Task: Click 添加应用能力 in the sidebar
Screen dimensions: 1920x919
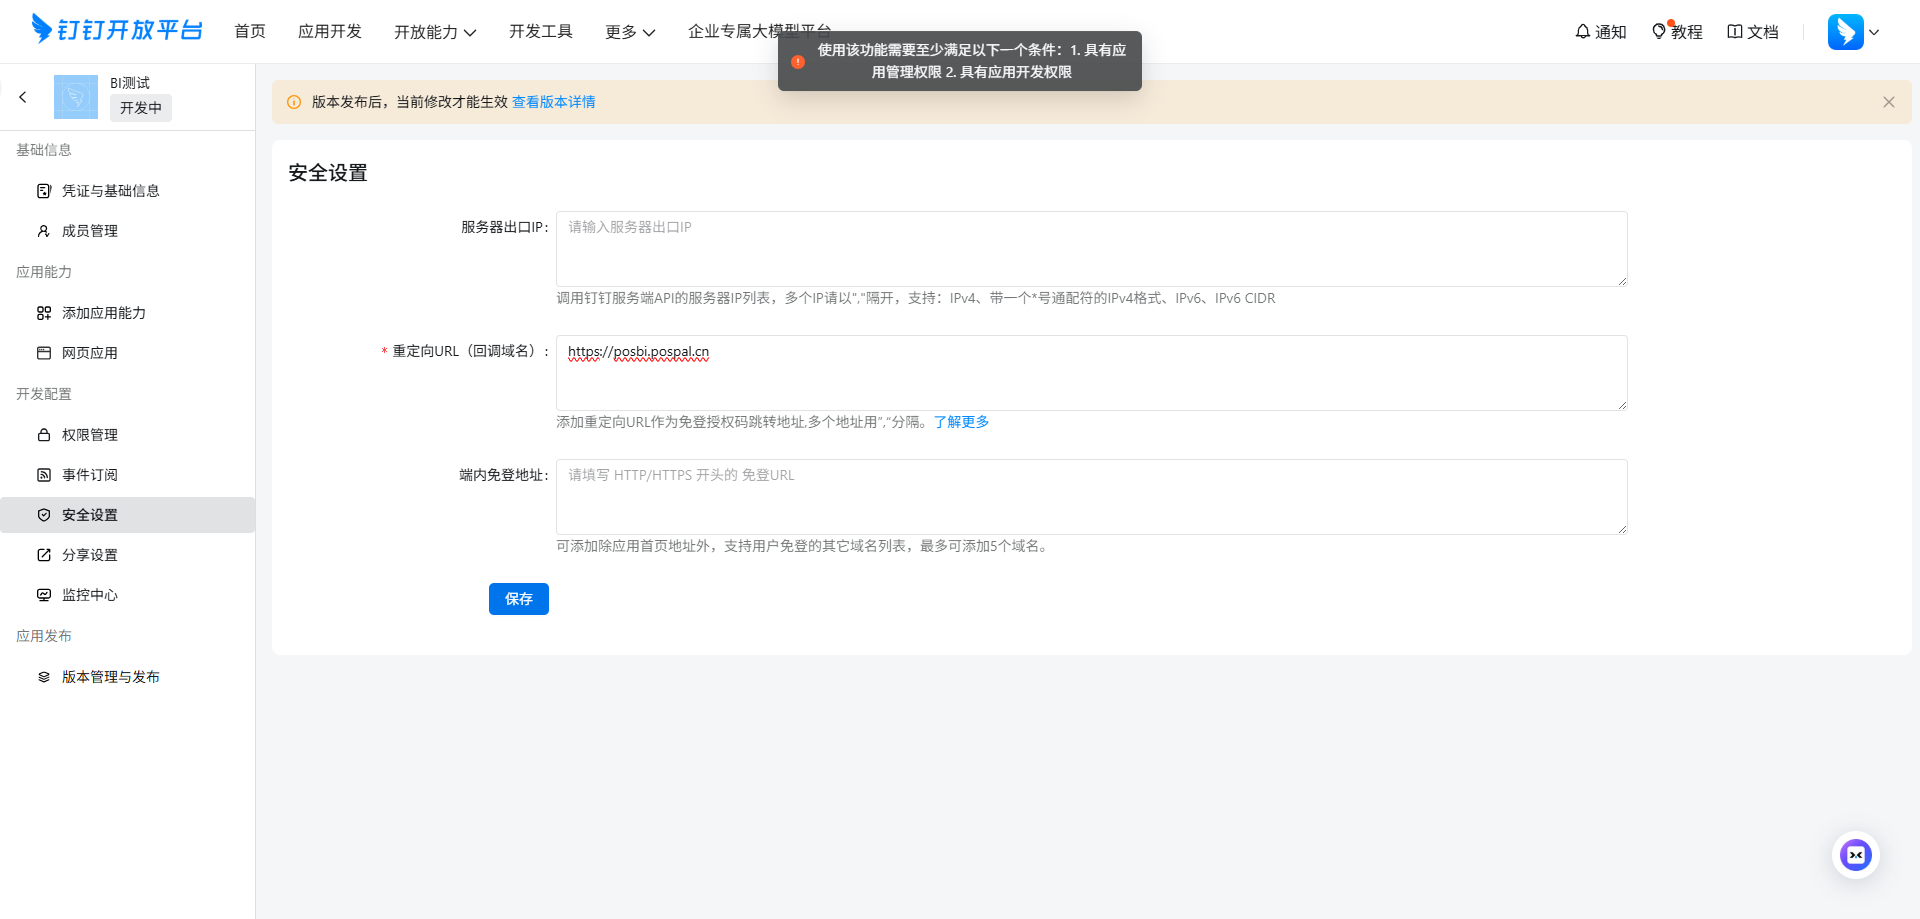Action: [103, 312]
